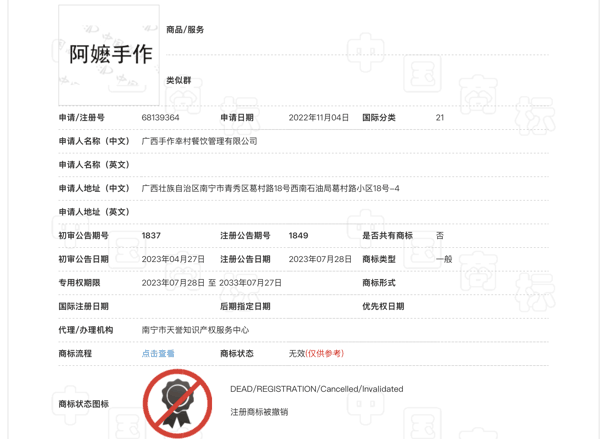Select applicant name 广西手作幸村餐饮管理有限公司

199,141
